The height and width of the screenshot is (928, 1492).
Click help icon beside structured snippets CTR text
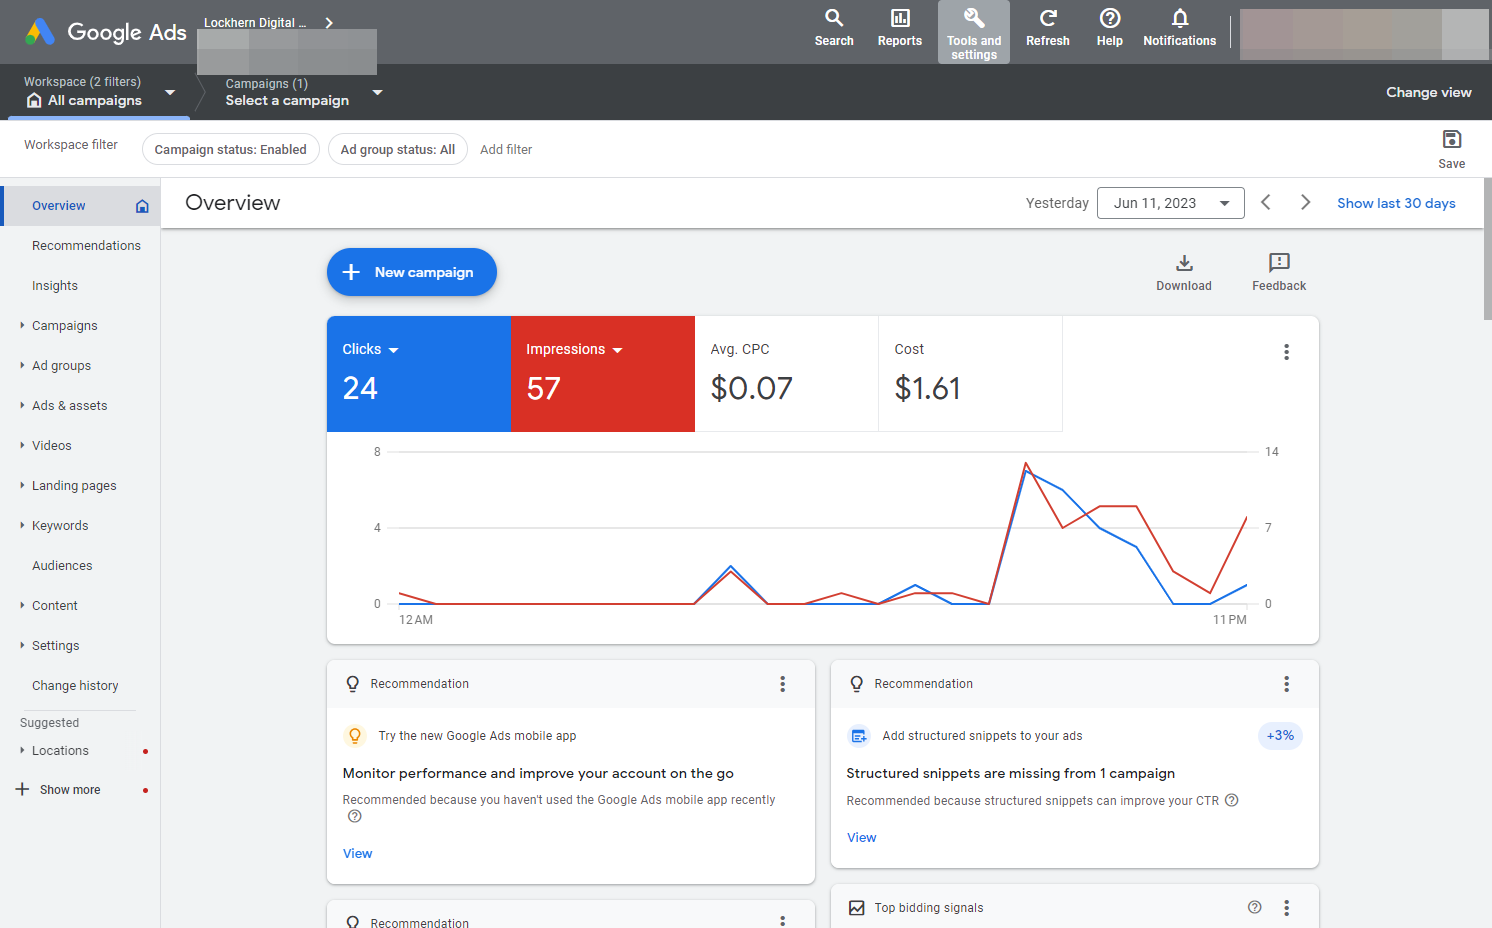coord(1231,800)
